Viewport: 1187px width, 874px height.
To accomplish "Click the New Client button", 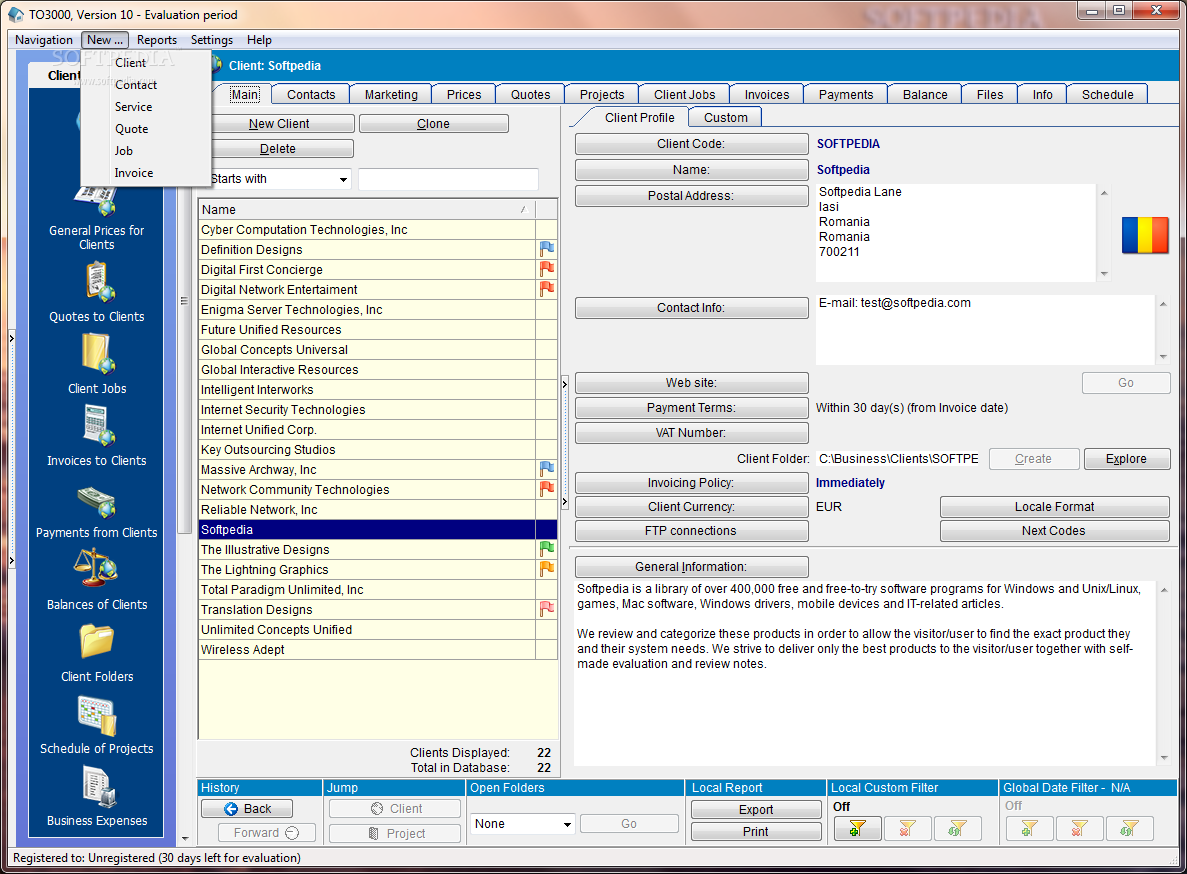I will [x=279, y=123].
